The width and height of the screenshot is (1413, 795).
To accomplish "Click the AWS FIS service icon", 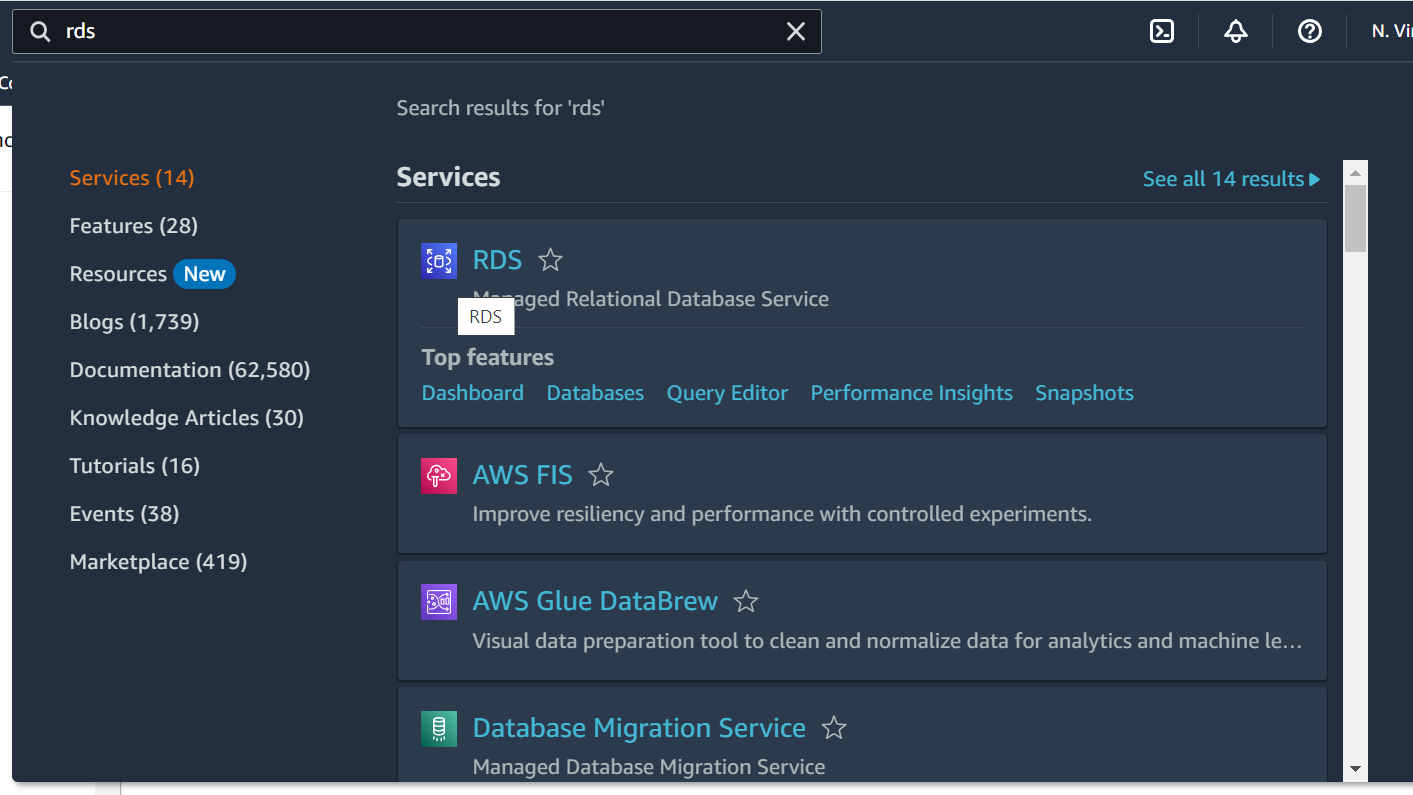I will tap(439, 475).
